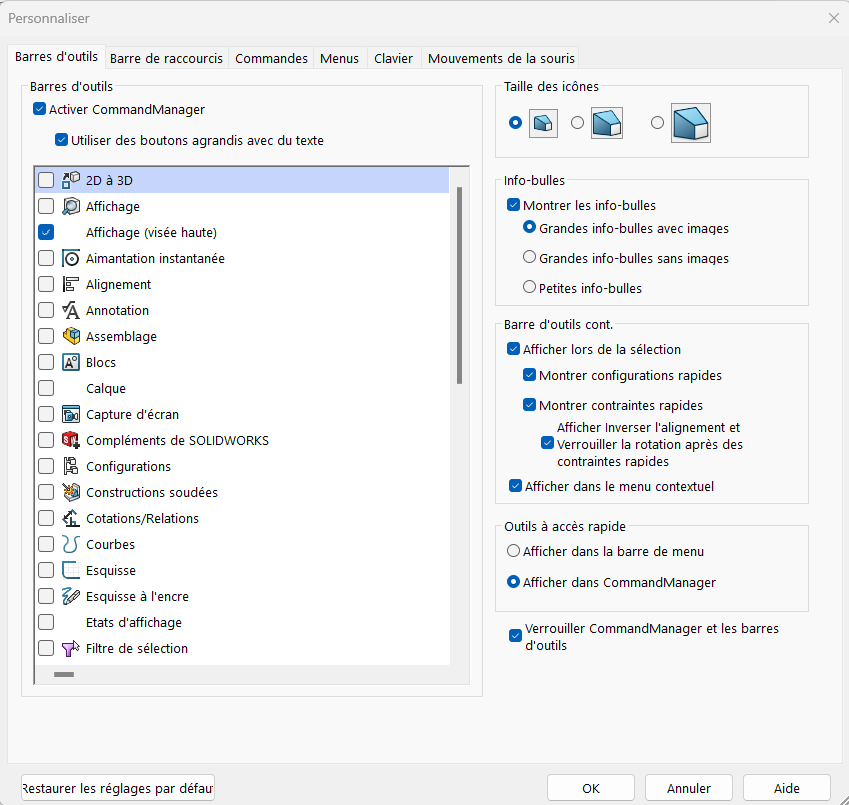Choose Afficher dans la barre de menu
The height and width of the screenshot is (805, 849).
pyautogui.click(x=514, y=550)
